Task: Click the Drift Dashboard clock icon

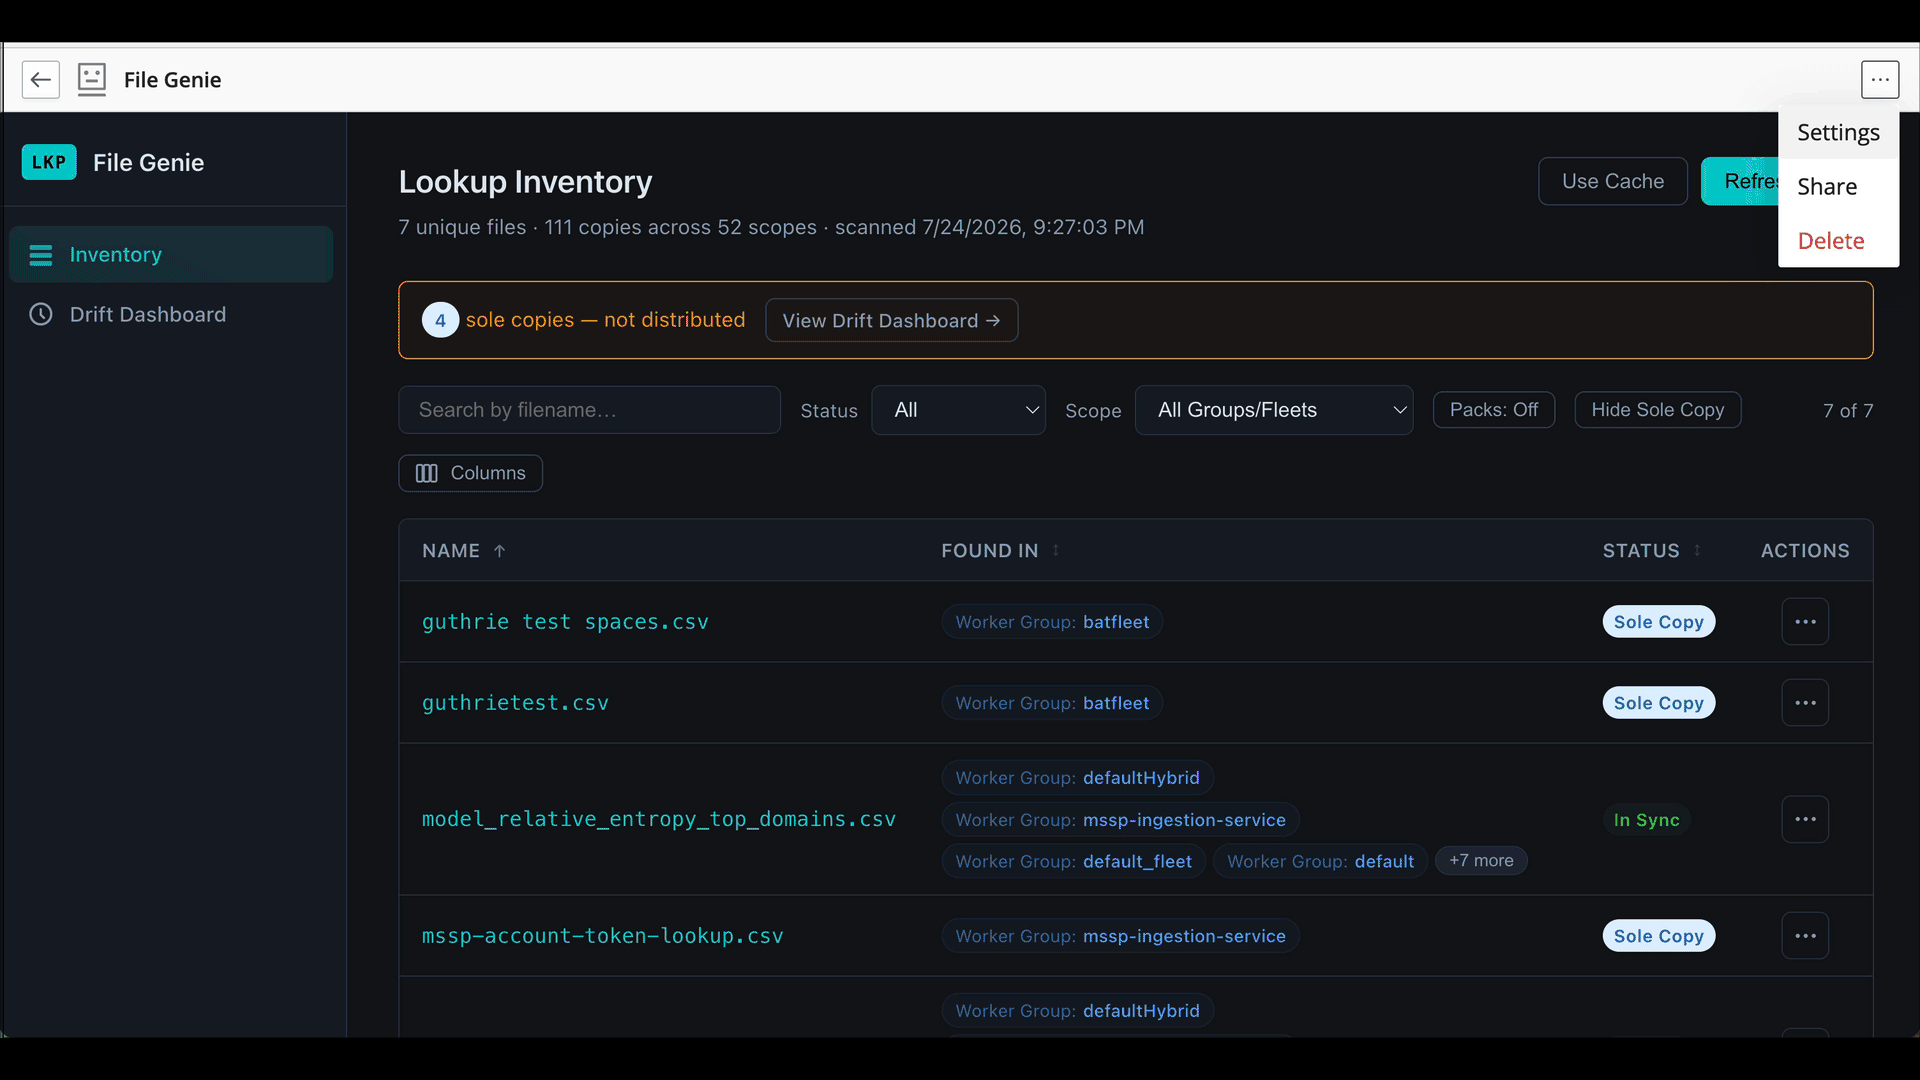Action: 41,314
